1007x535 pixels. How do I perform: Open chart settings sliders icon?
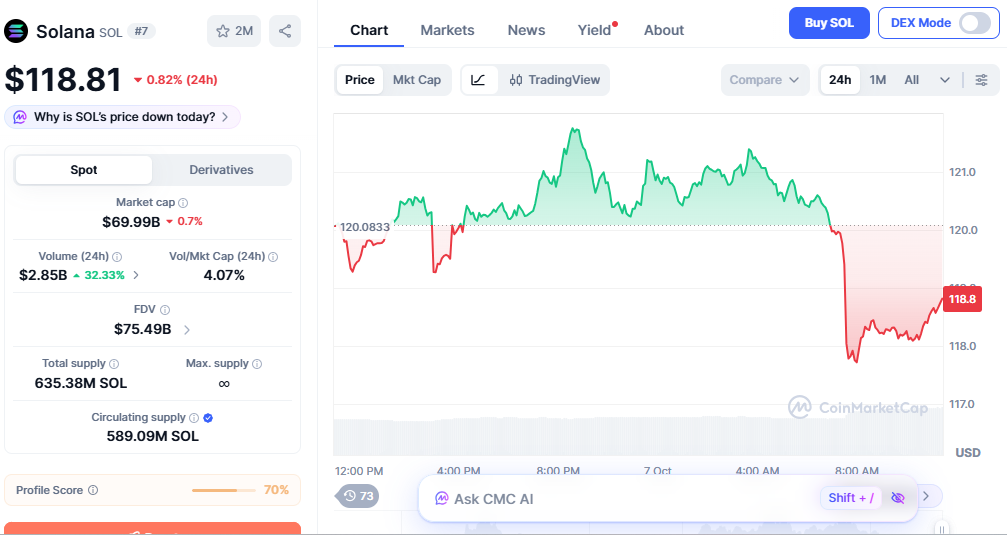pos(981,80)
